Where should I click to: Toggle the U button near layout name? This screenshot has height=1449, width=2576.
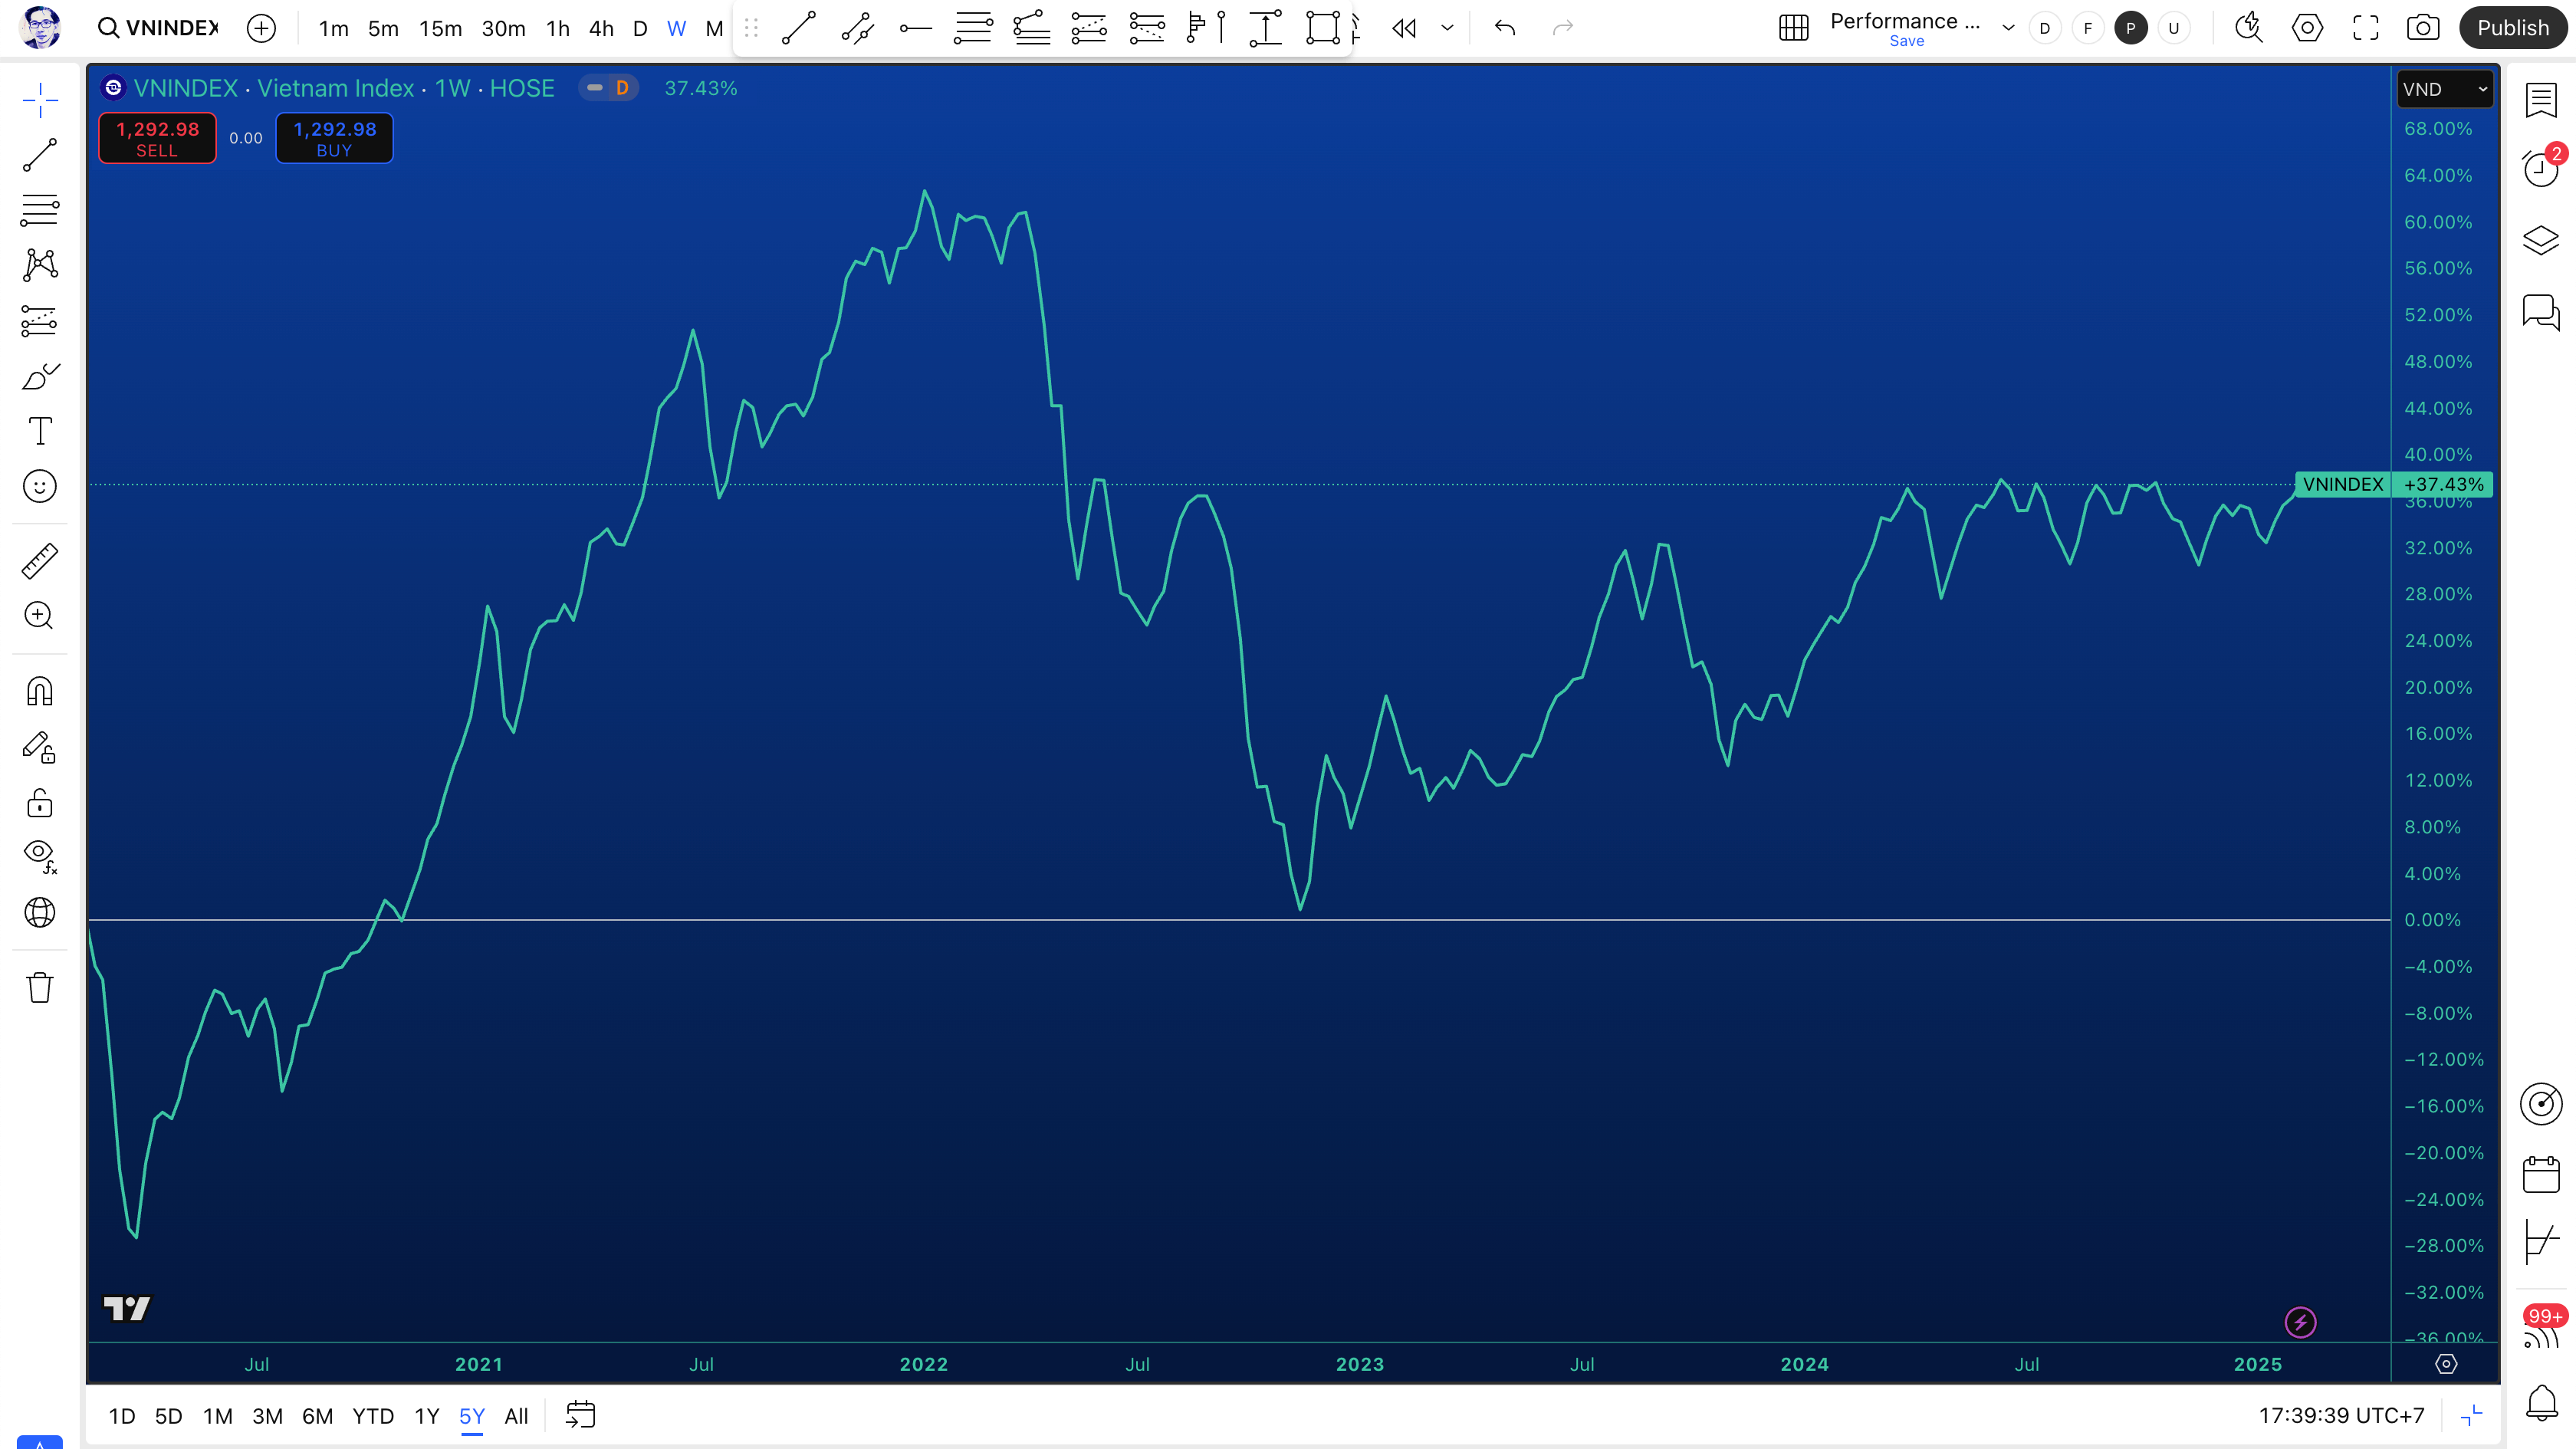pos(2173,28)
